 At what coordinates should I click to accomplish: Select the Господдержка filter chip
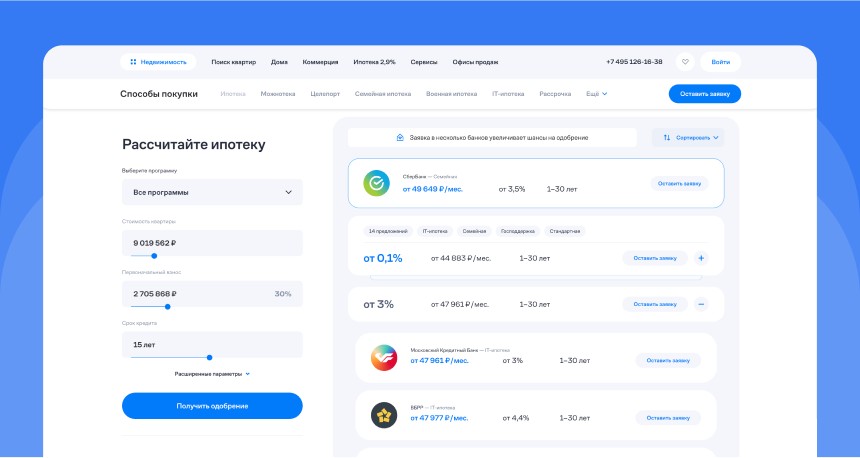pos(518,231)
